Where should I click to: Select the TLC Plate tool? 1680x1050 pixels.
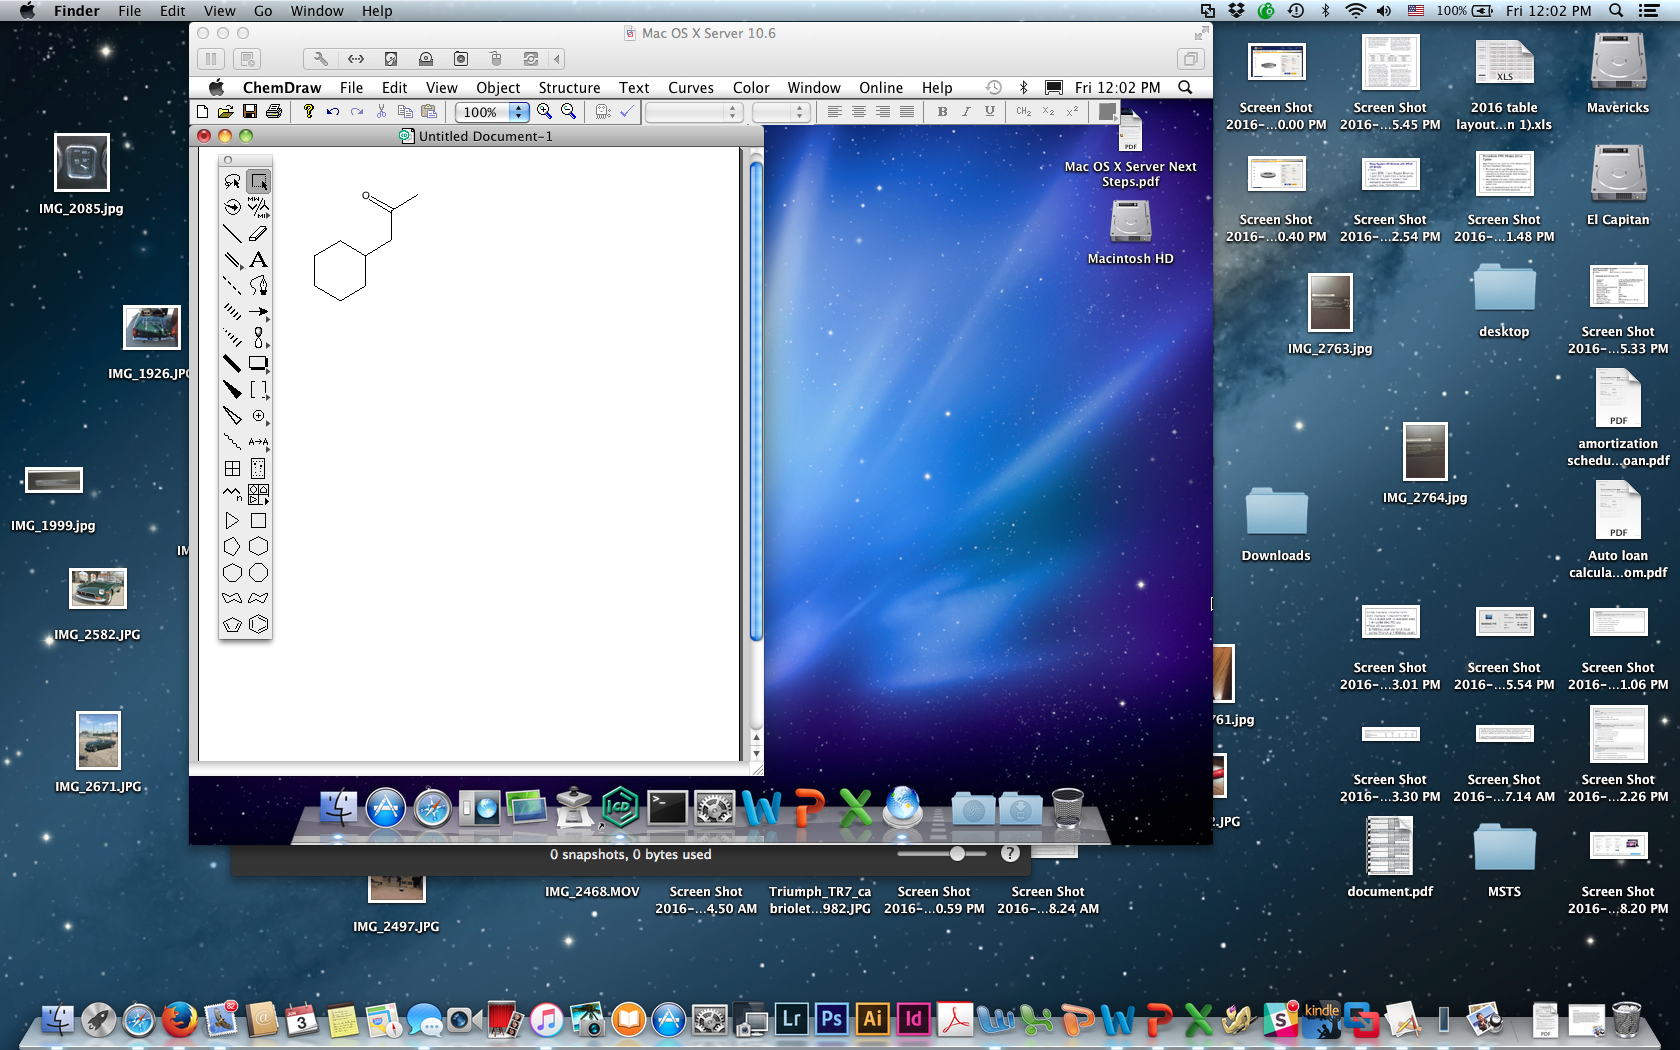(x=259, y=468)
